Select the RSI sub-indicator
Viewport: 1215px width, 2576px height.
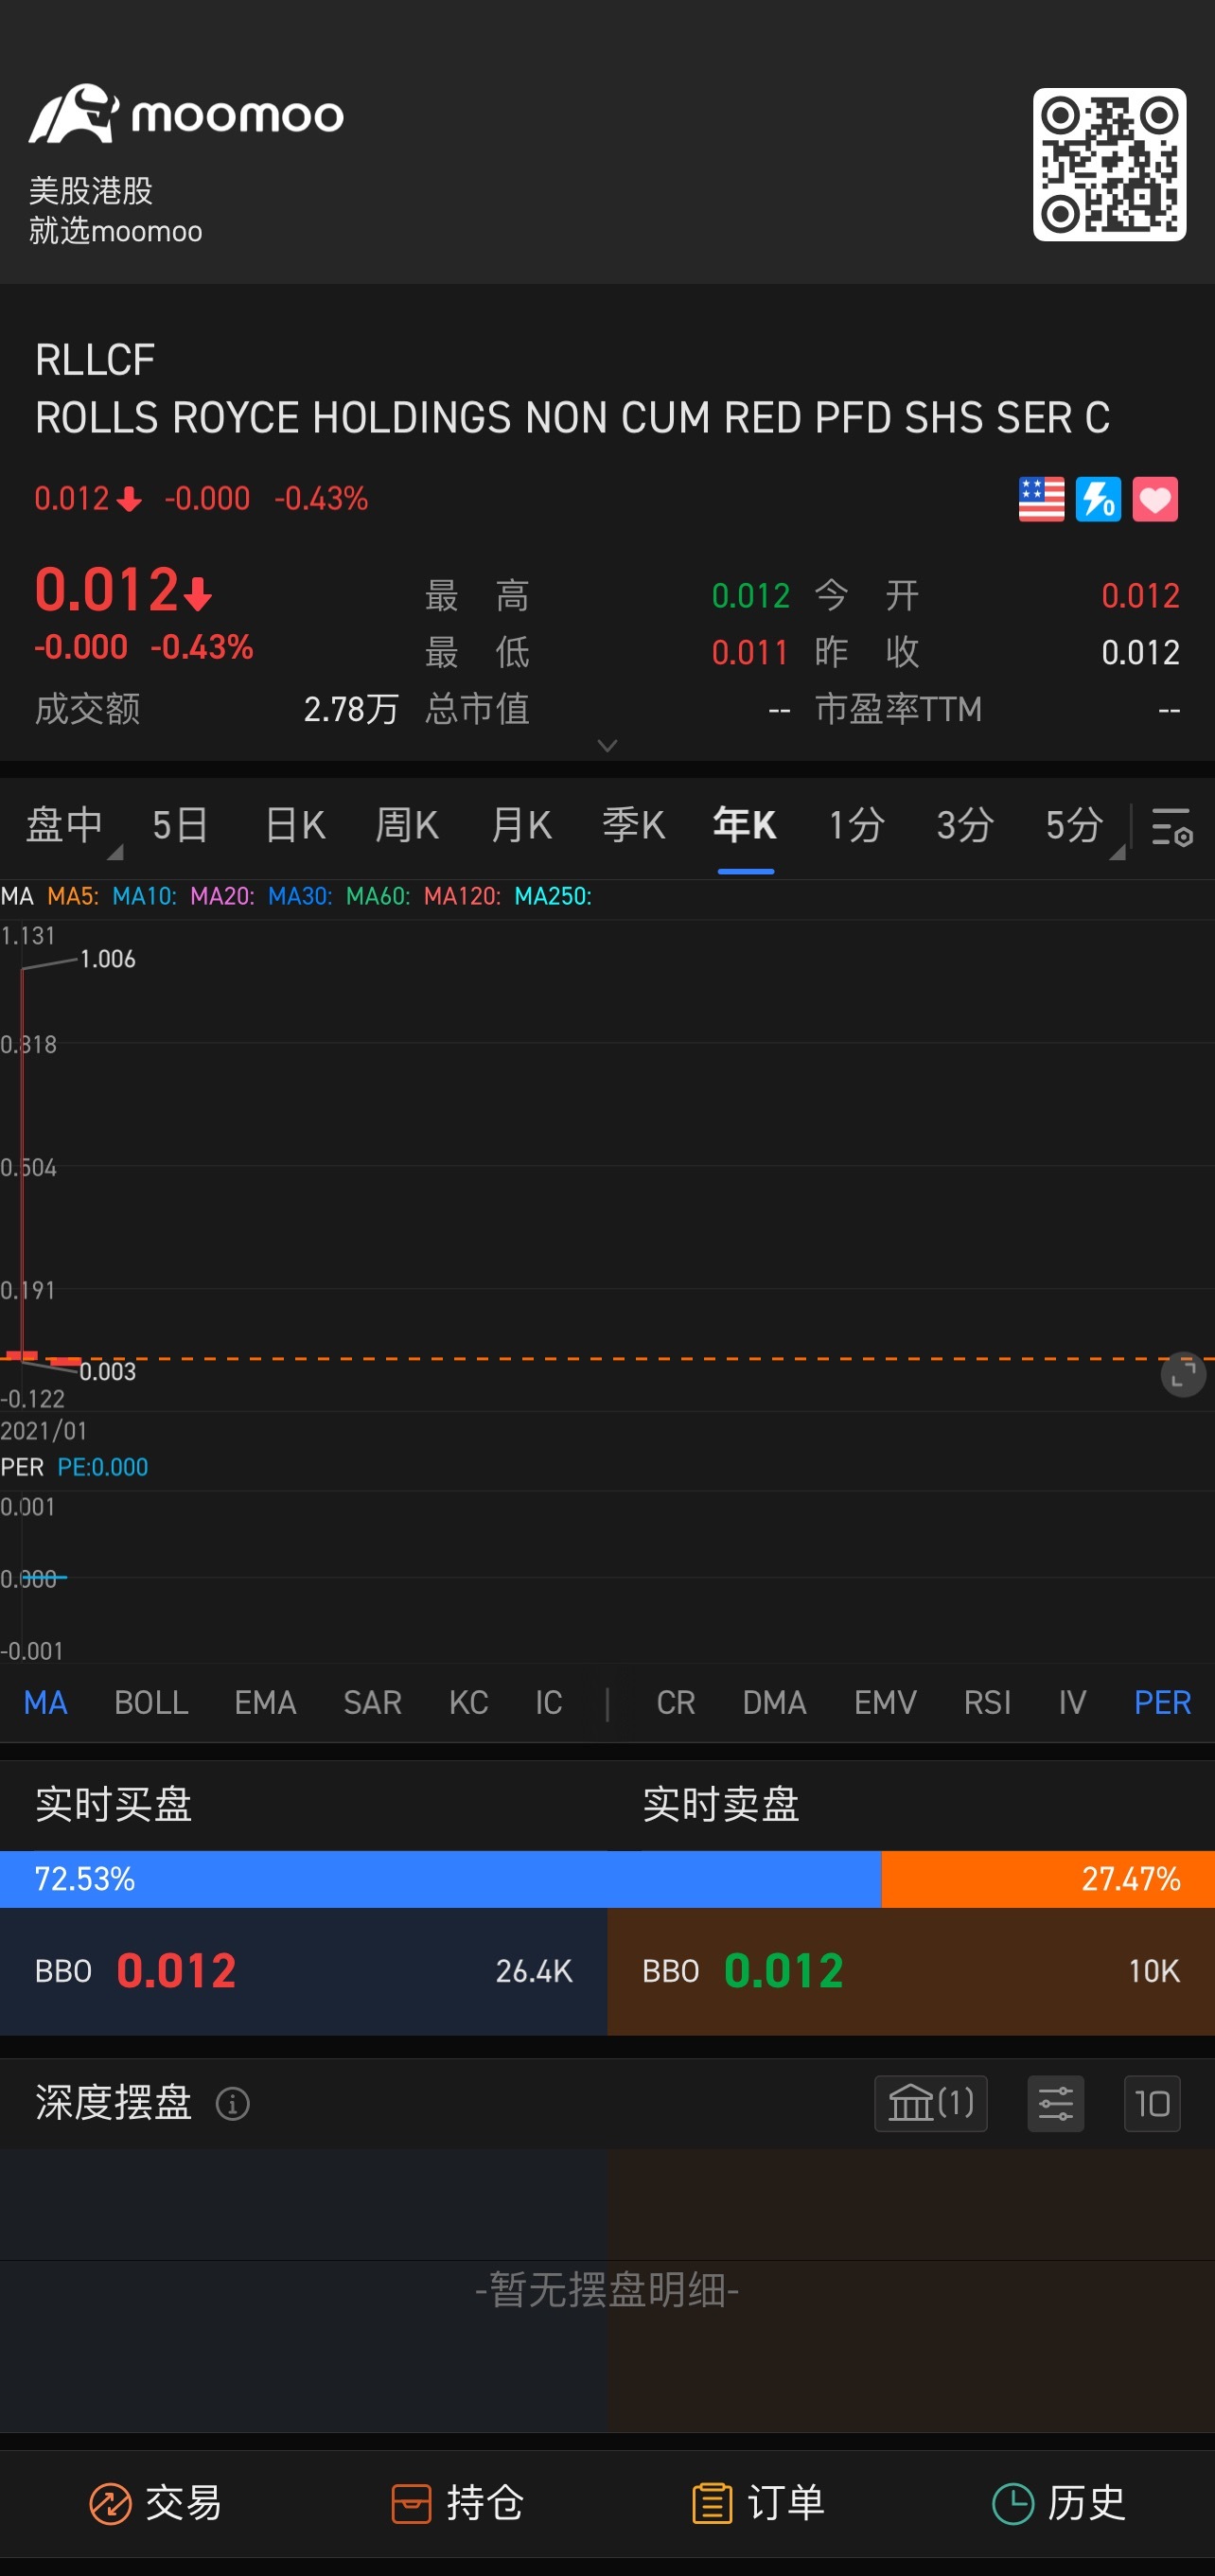click(987, 1702)
